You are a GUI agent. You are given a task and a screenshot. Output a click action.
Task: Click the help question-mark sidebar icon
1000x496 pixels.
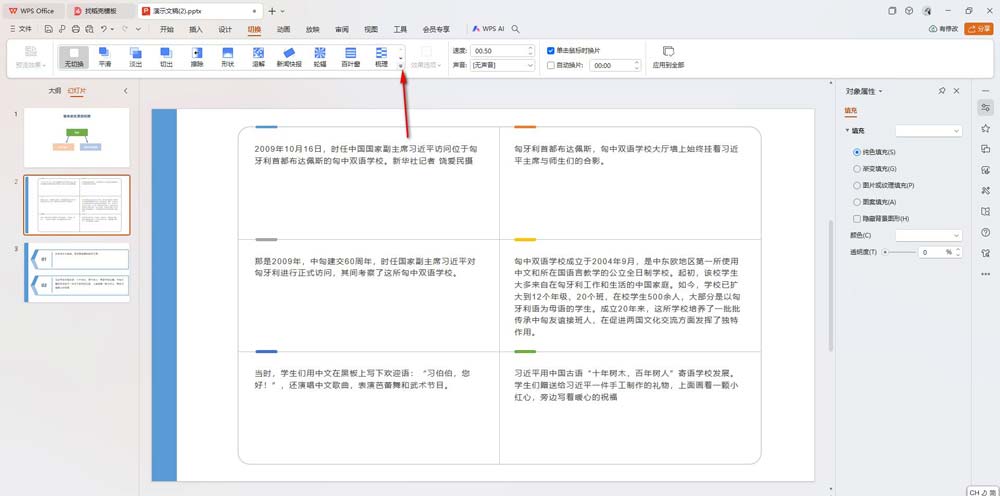986,232
